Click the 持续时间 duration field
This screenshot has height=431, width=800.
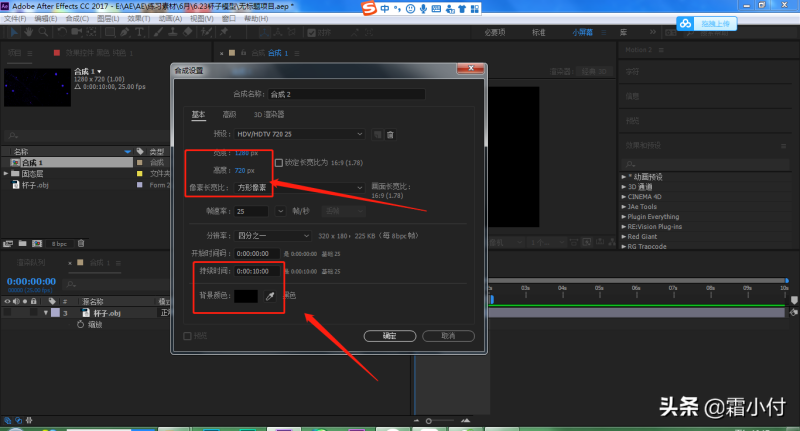[x=257, y=271]
